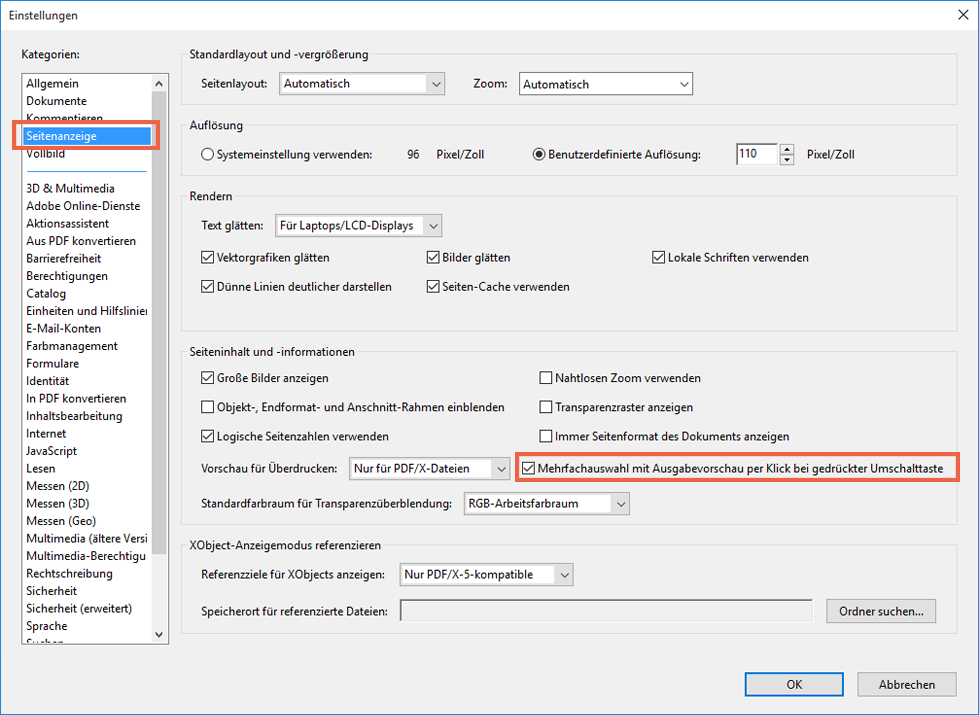
Task: Click the Ordner suchen button
Action: click(x=881, y=611)
